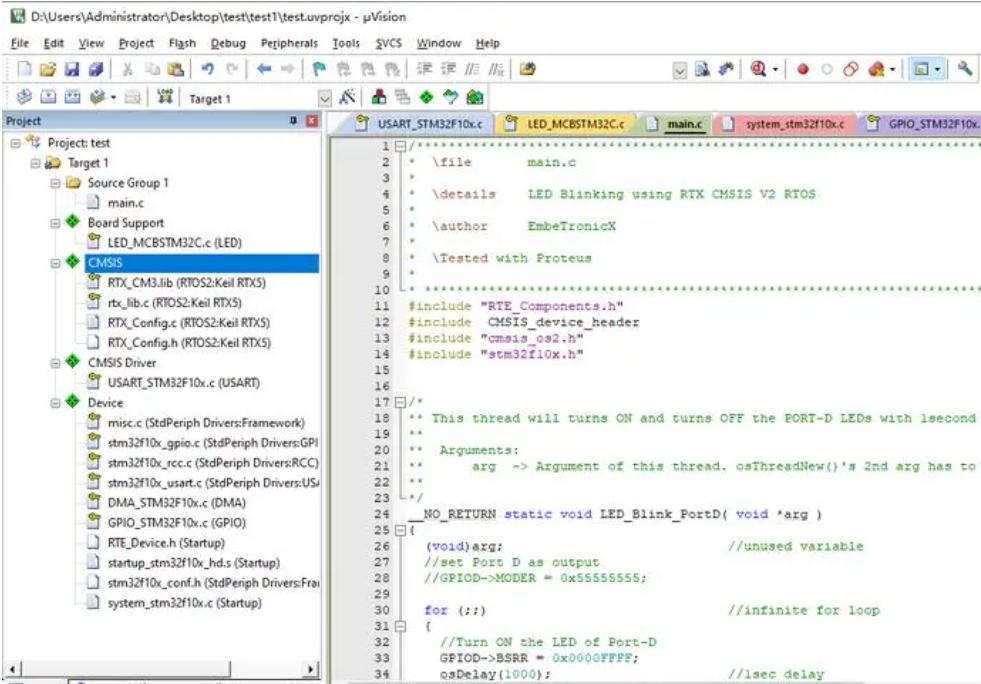The height and width of the screenshot is (684, 981).
Task: Click the Save All toolbar icon
Action: click(x=94, y=69)
